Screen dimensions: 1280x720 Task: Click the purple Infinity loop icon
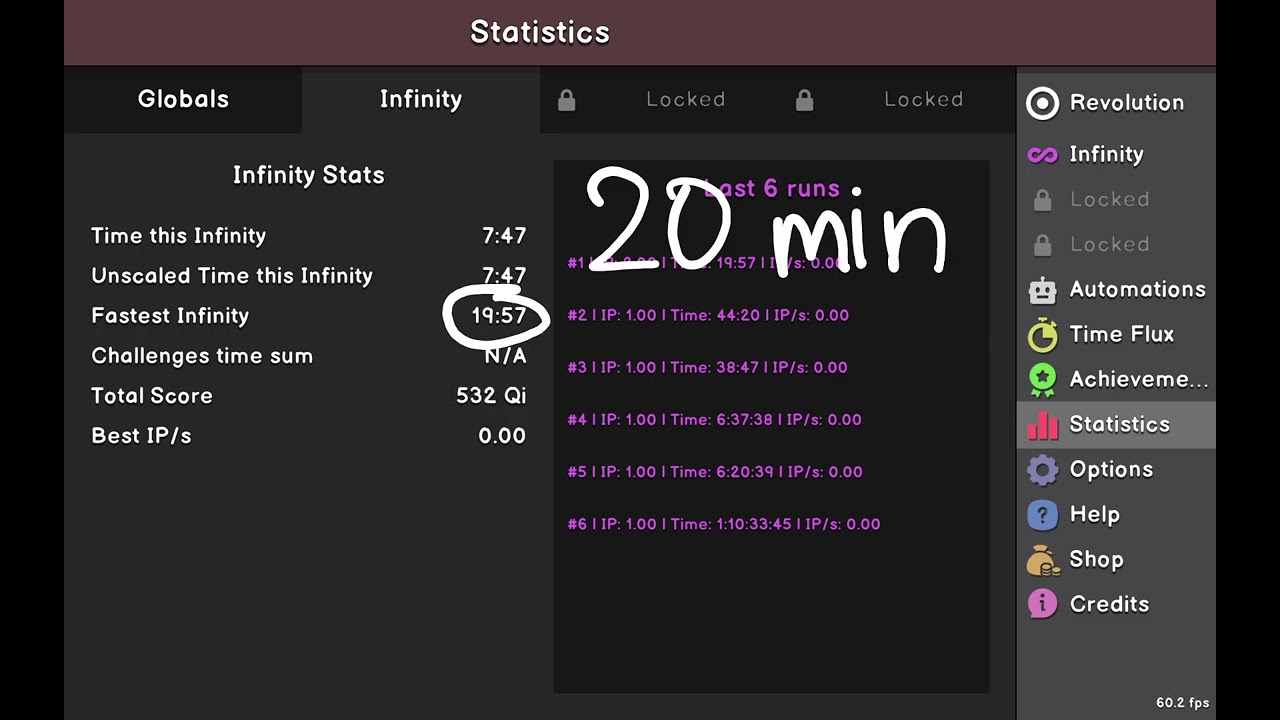(1042, 154)
